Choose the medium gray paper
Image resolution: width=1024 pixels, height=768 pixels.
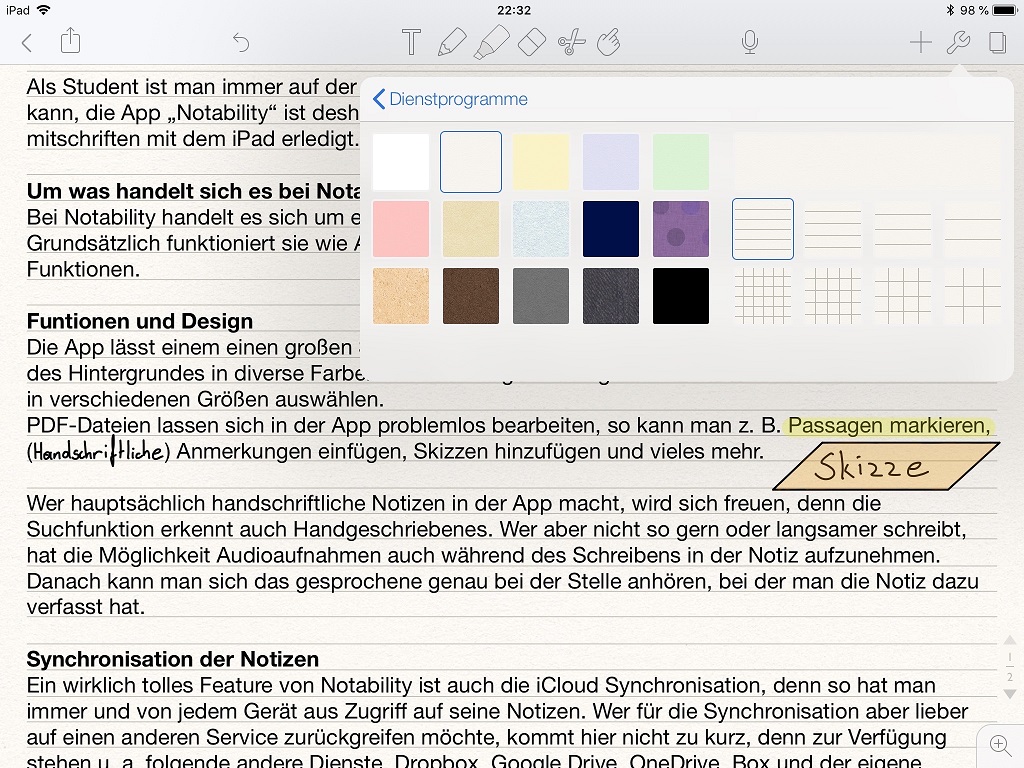tap(541, 296)
